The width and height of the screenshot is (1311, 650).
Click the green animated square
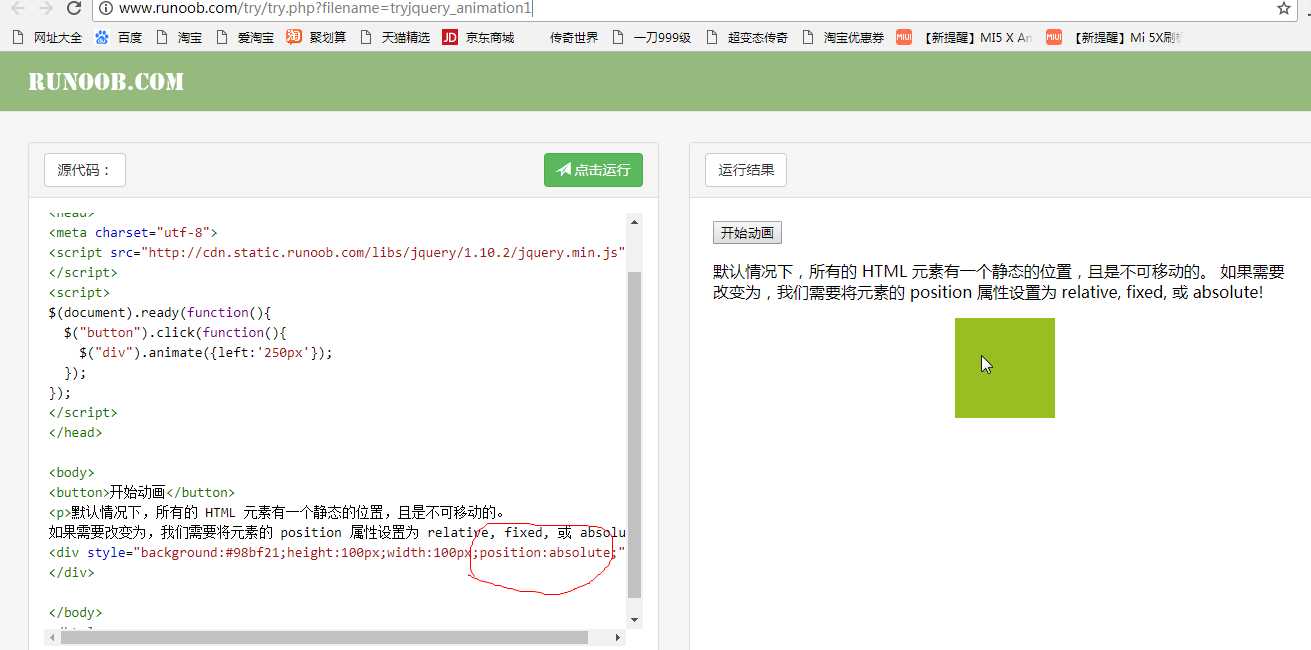coord(1005,368)
